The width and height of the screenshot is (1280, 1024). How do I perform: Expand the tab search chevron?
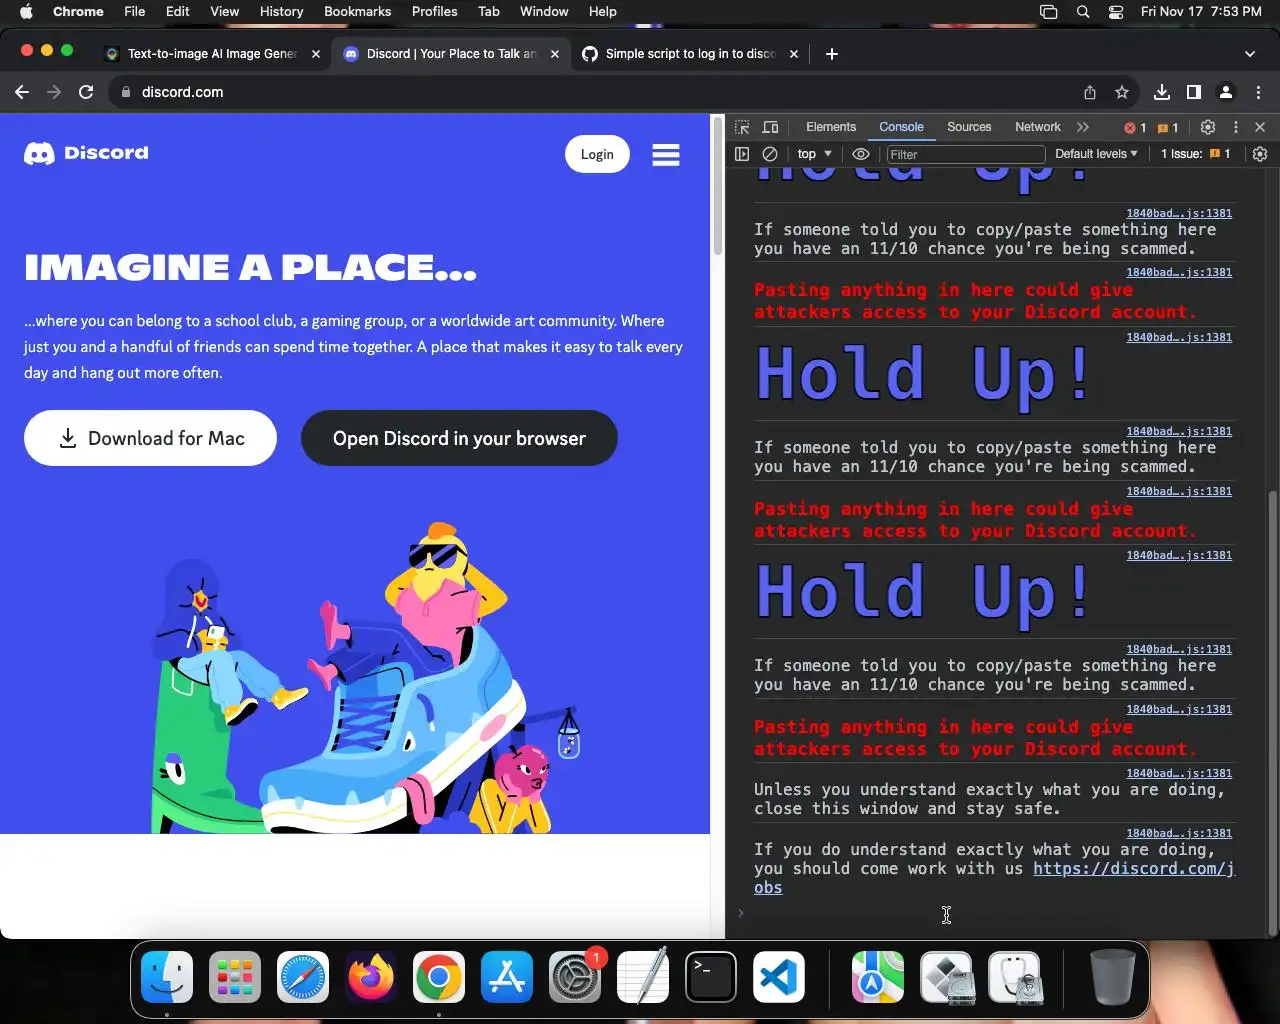click(x=1250, y=54)
